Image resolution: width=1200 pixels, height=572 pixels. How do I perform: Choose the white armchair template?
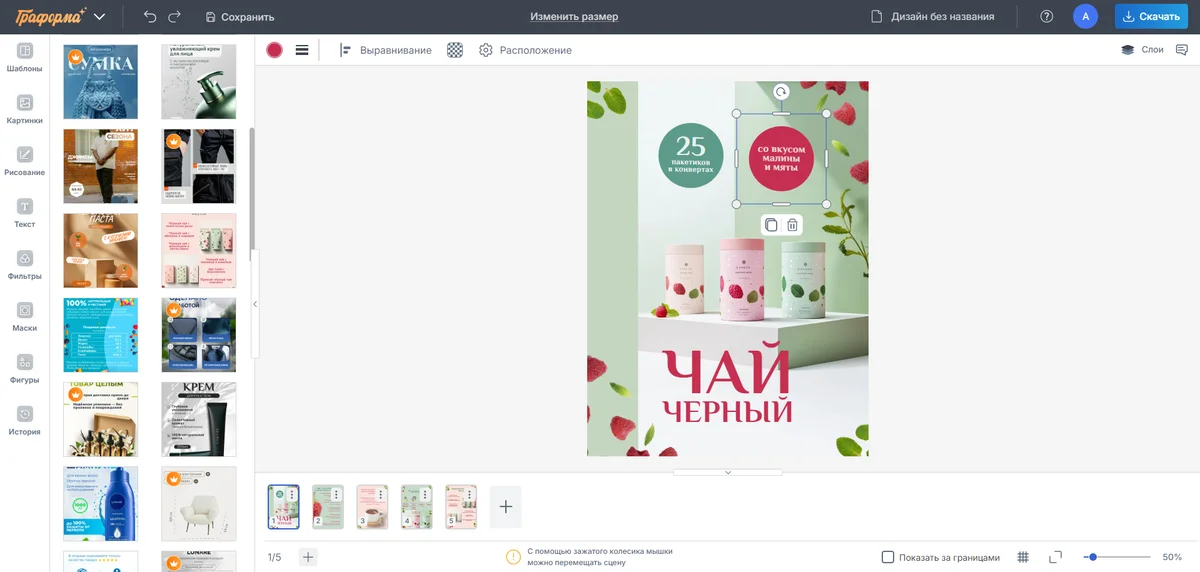point(199,503)
